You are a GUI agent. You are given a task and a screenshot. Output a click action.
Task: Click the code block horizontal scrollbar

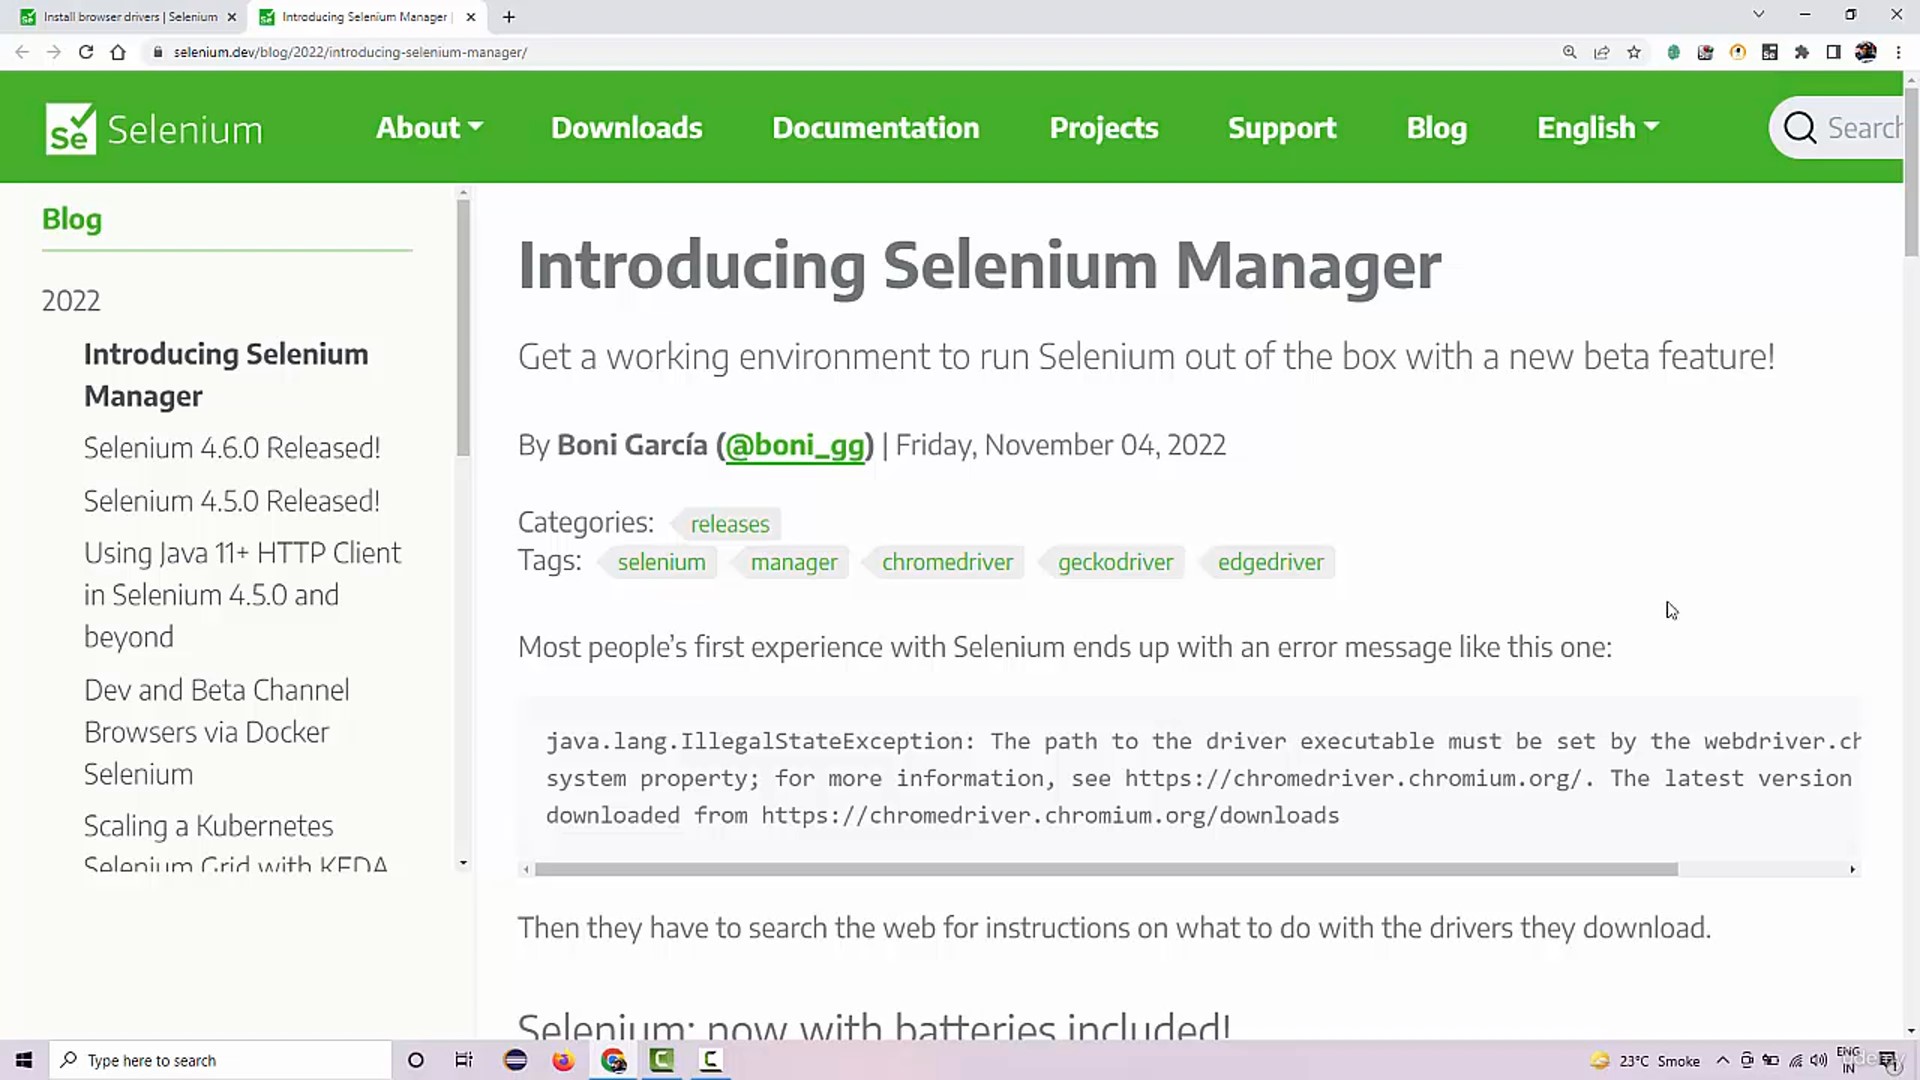coord(1106,869)
